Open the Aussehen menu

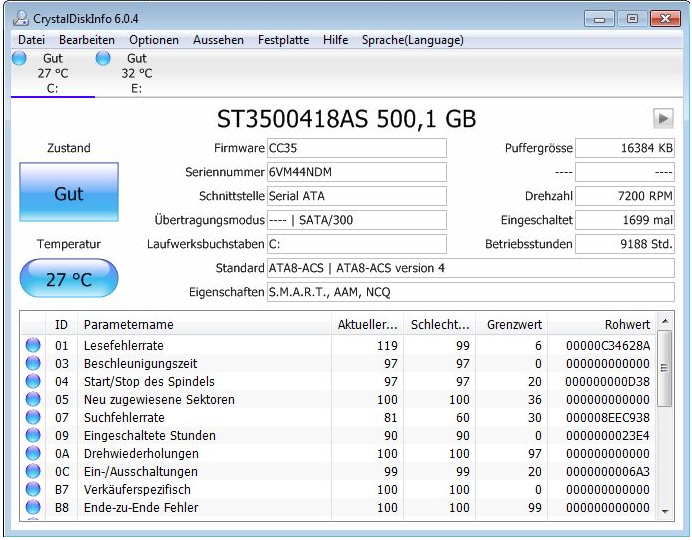(x=218, y=40)
